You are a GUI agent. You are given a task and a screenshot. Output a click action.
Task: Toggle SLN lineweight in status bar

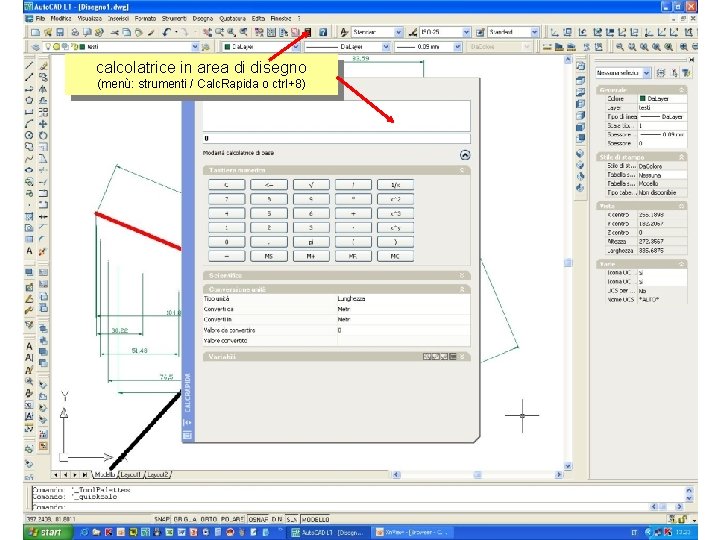[x=292, y=519]
